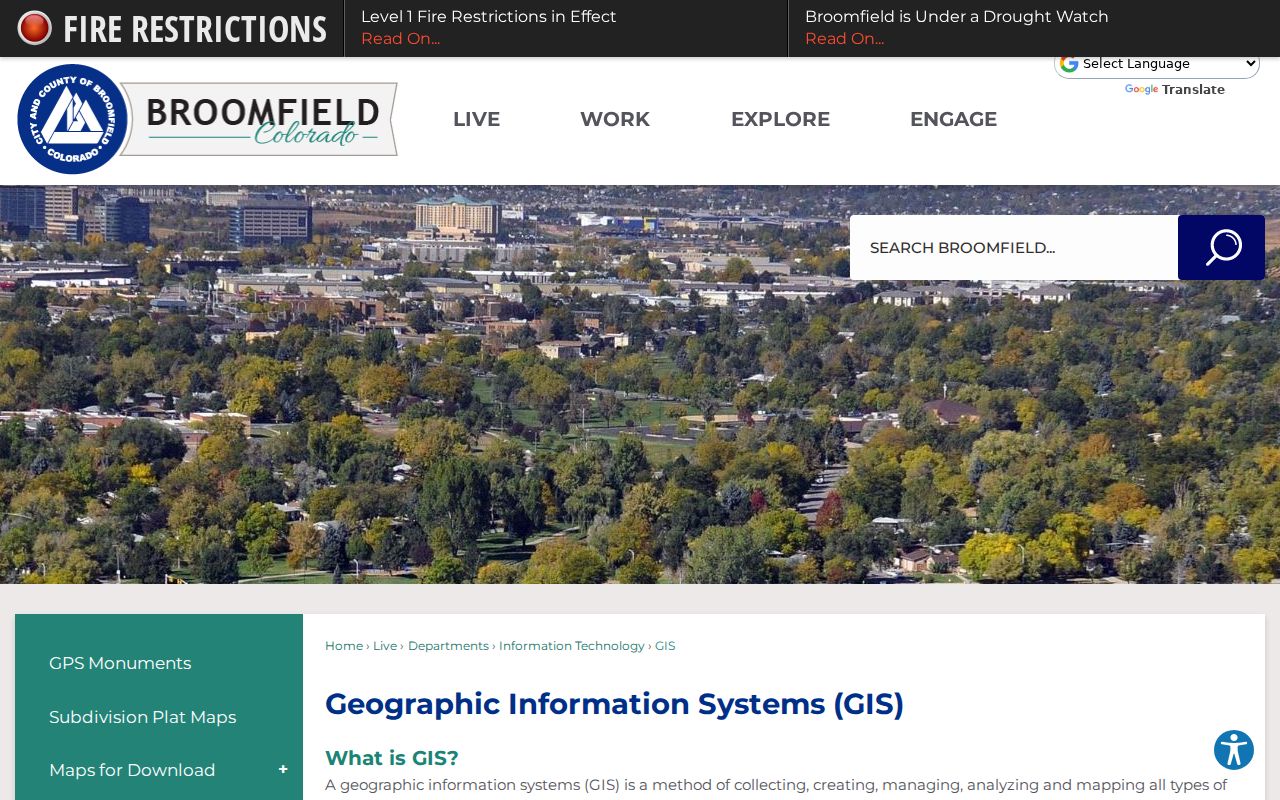Click the Information Technology breadcrumb link
Viewport: 1280px width, 800px height.
click(x=572, y=646)
